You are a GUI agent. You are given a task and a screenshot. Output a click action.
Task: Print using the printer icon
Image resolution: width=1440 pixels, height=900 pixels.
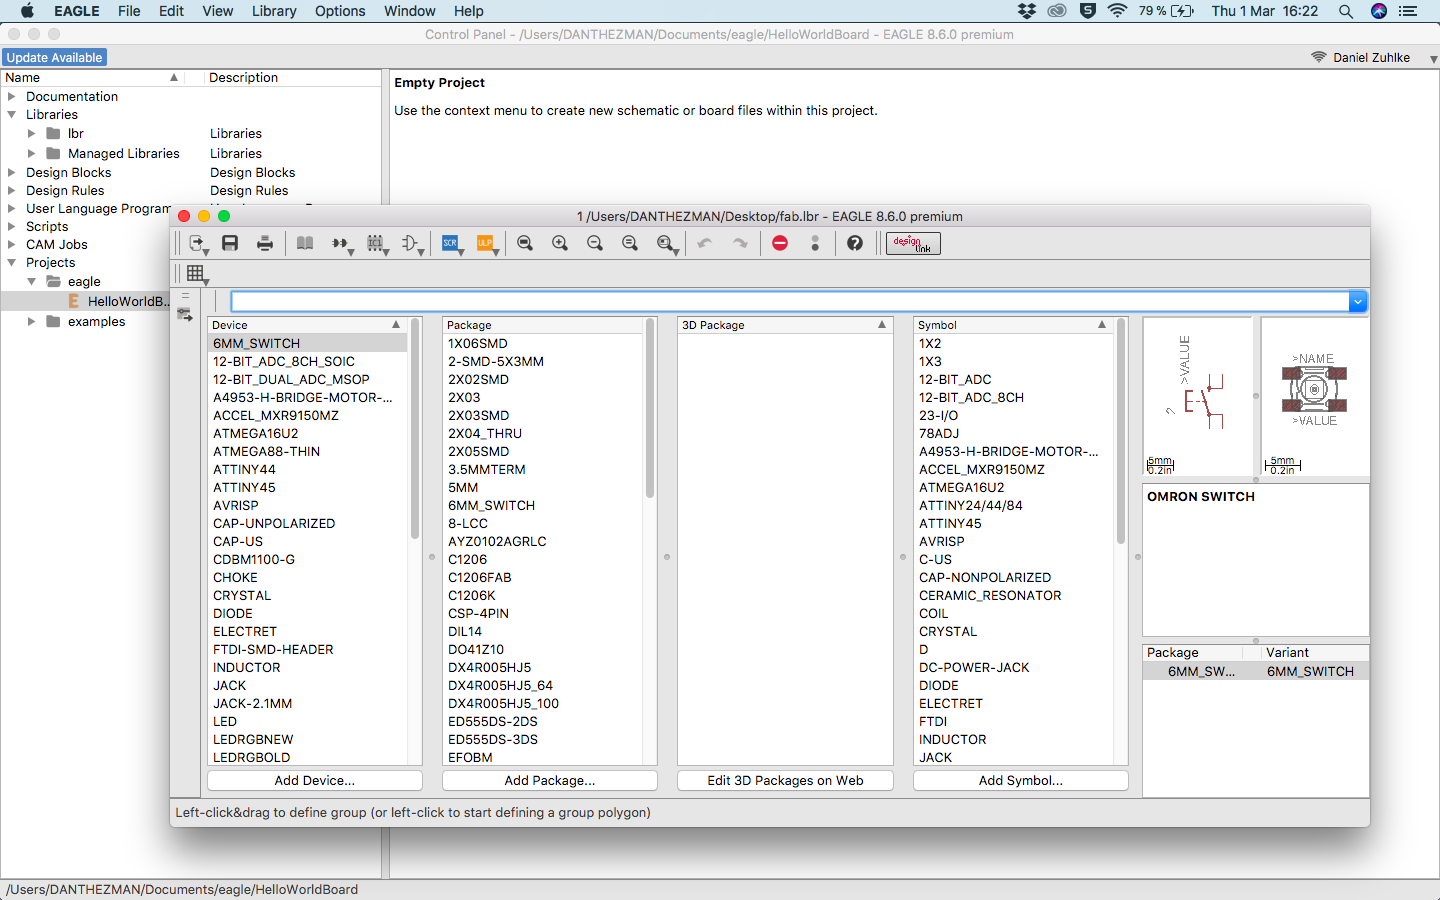click(265, 243)
